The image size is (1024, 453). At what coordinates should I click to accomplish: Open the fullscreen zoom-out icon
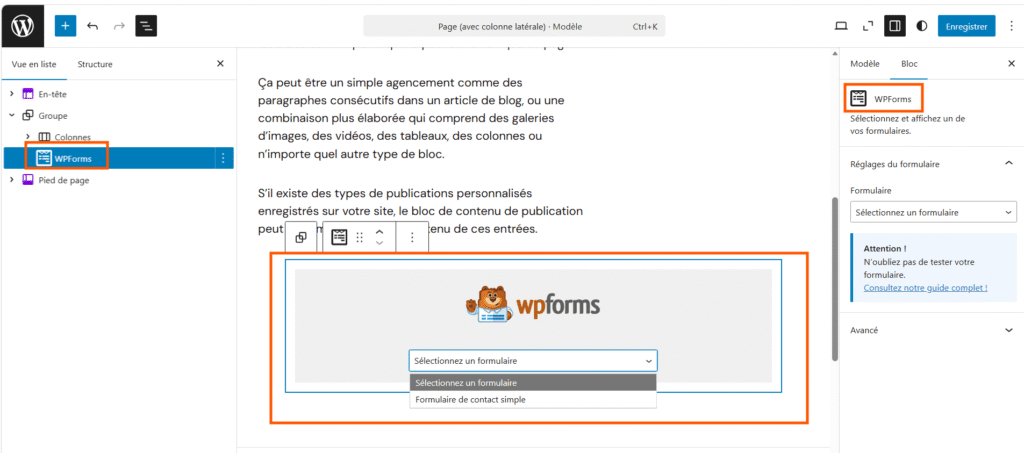click(868, 26)
